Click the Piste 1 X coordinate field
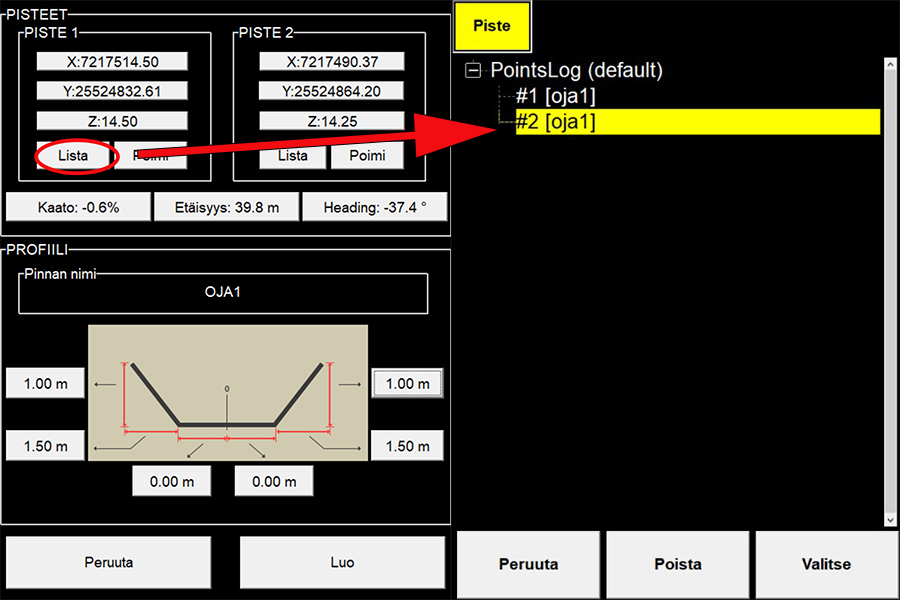900x600 pixels. coord(112,61)
